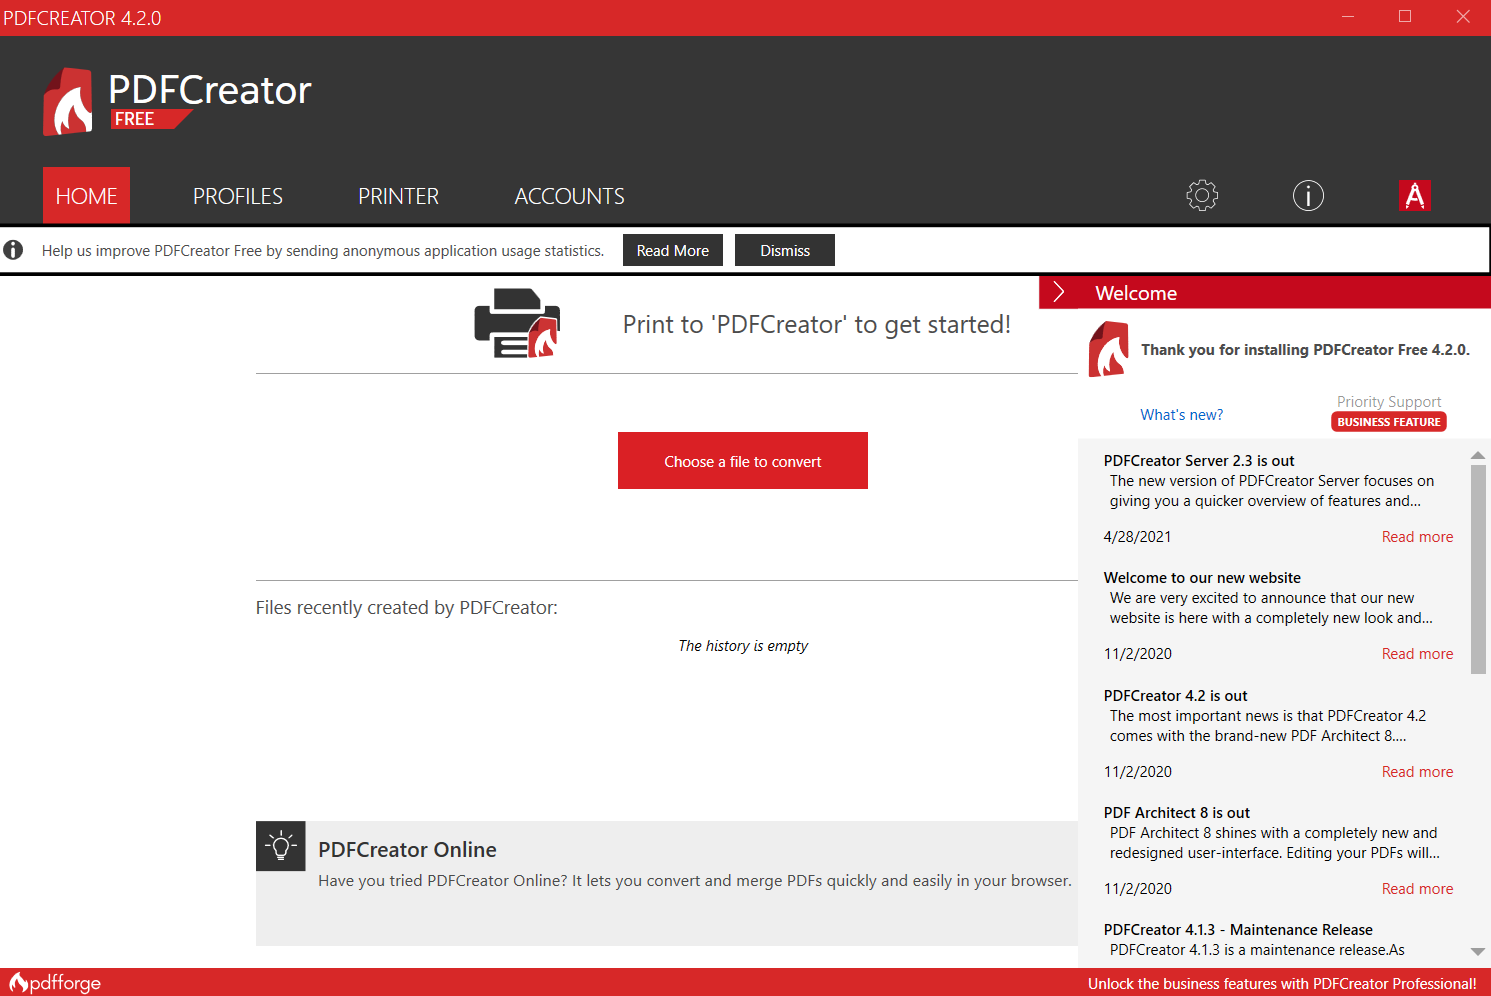Click the pdfforge logo in status bar

pos(55,983)
